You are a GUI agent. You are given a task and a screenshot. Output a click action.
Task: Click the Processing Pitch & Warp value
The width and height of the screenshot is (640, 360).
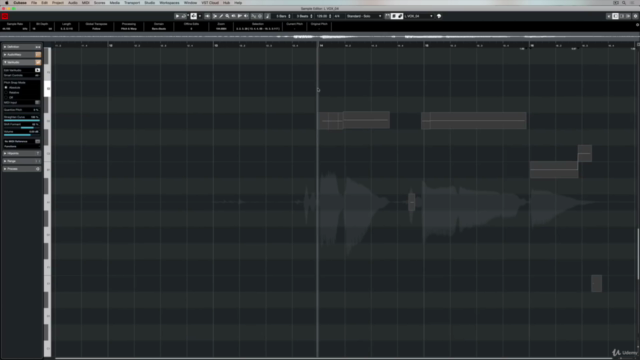[x=129, y=29]
